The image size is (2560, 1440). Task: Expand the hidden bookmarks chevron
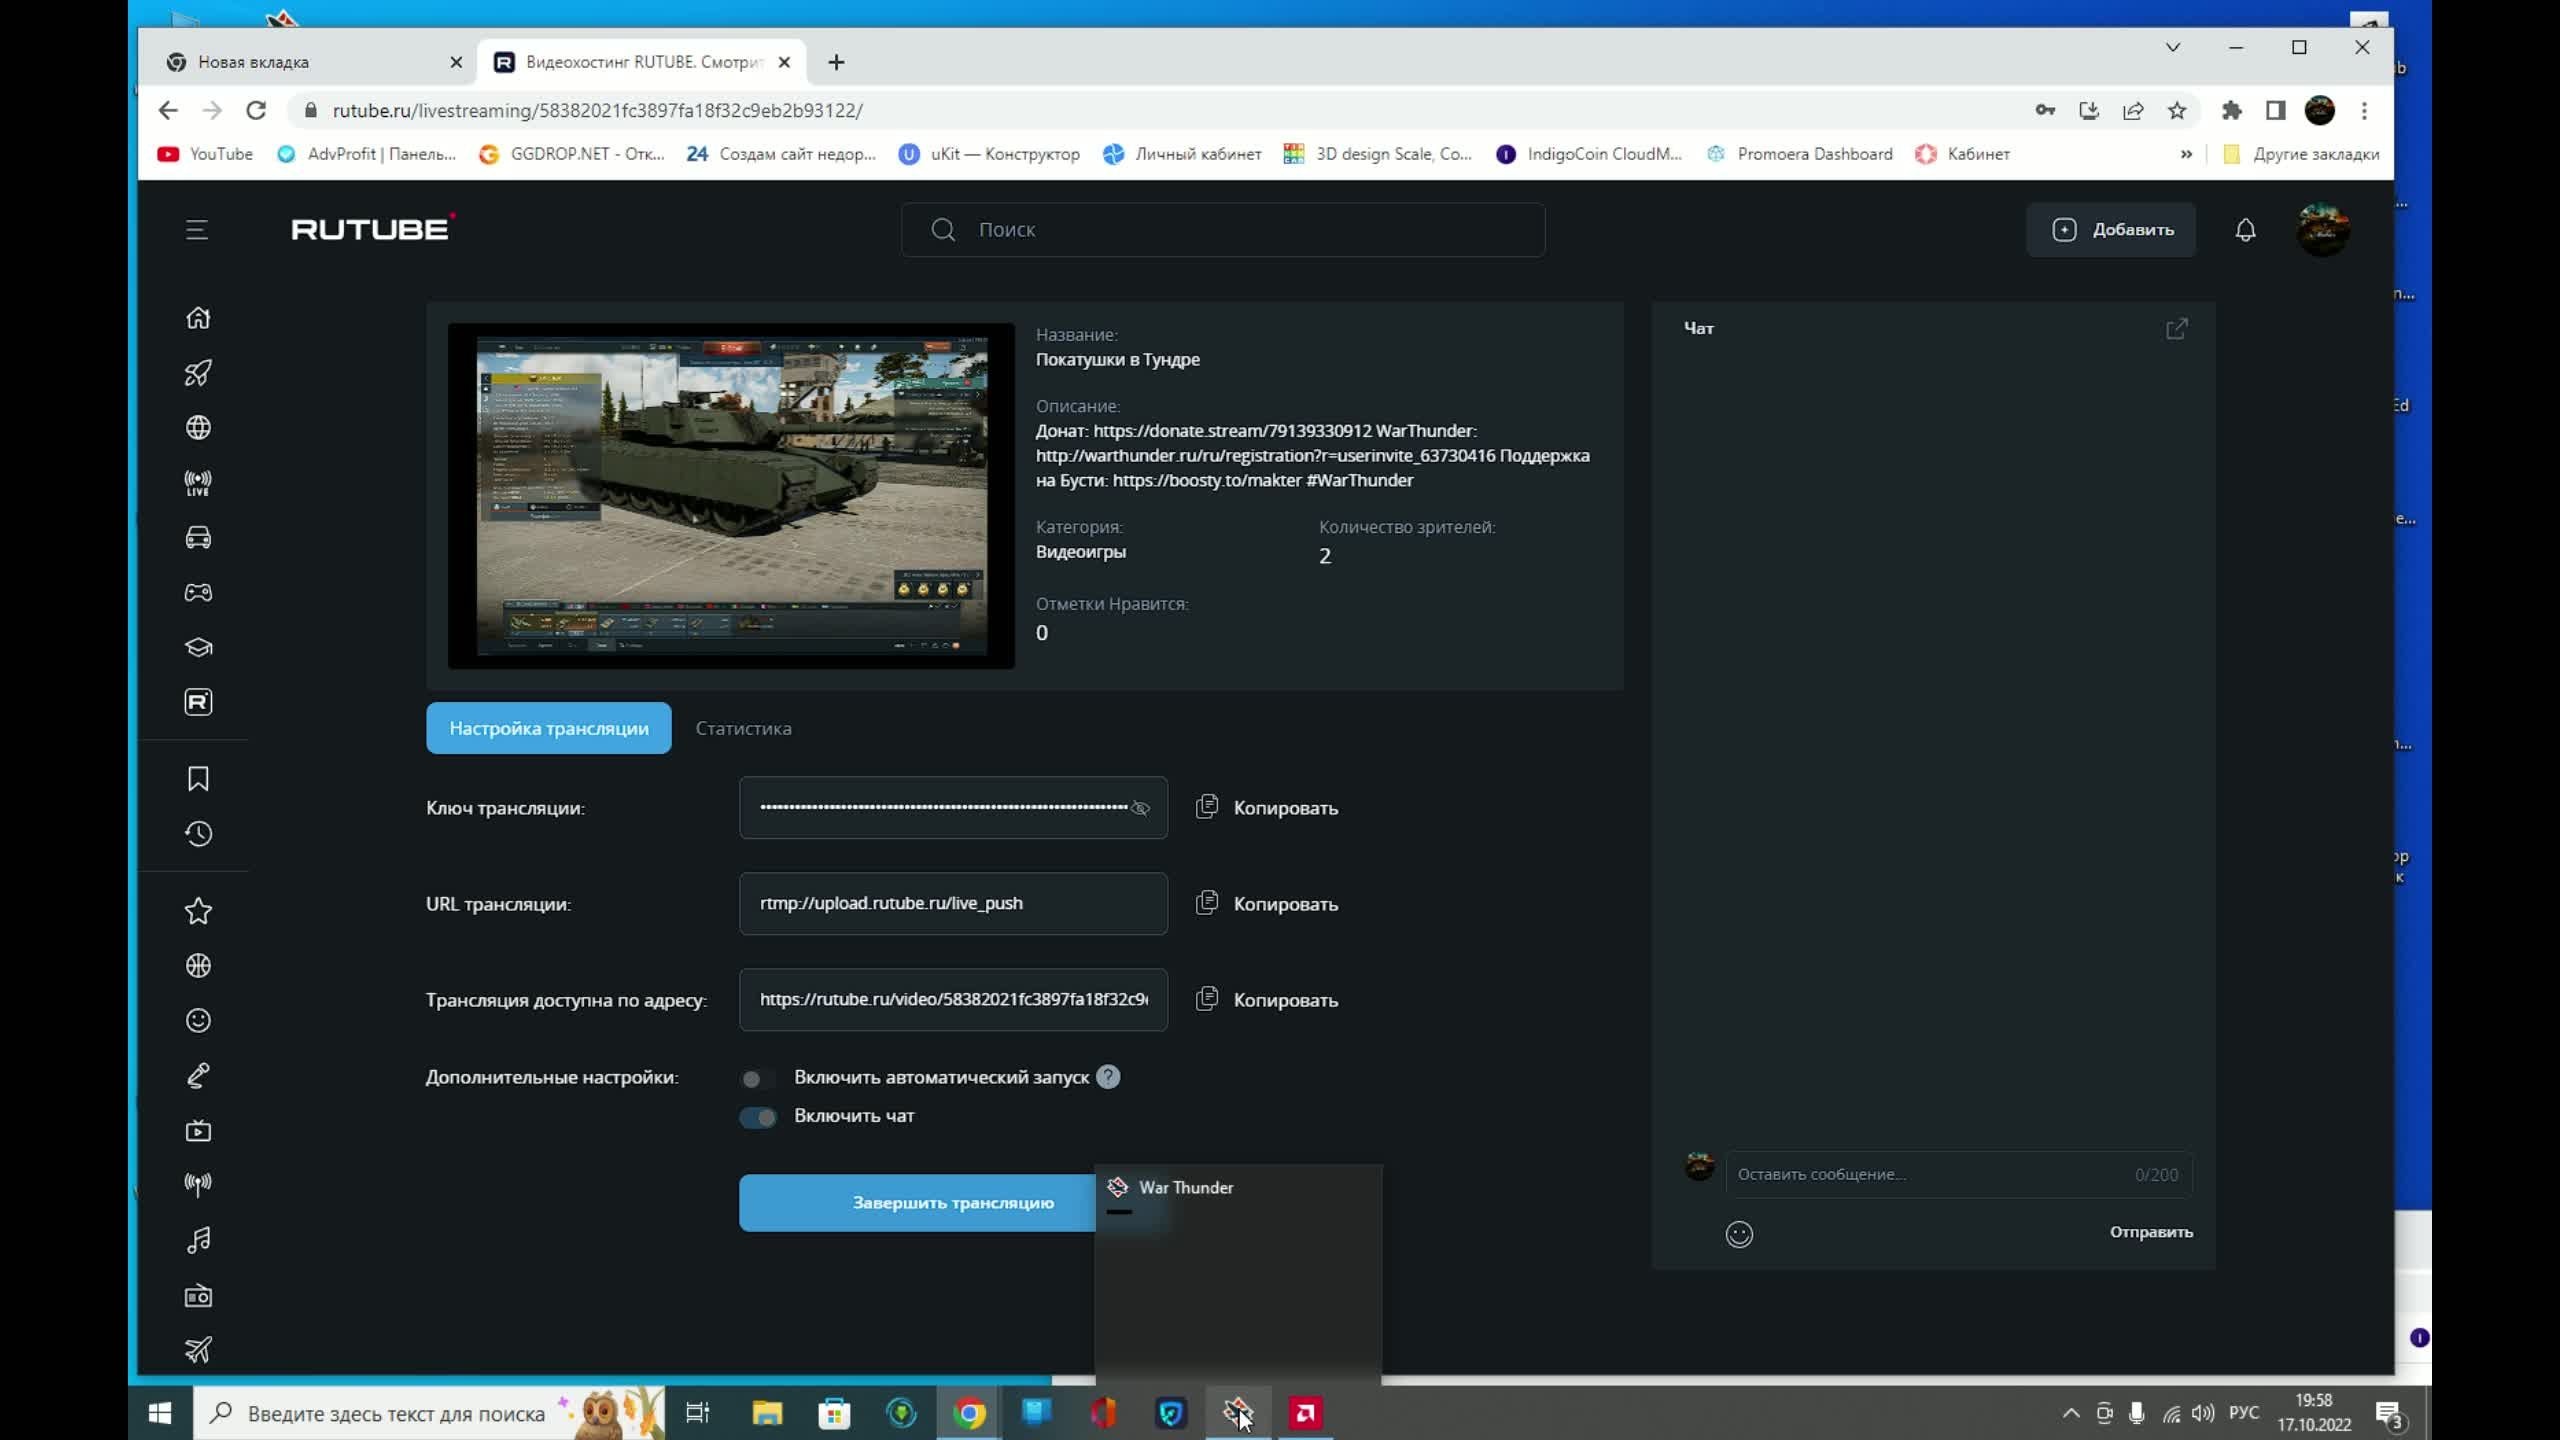[x=2186, y=154]
